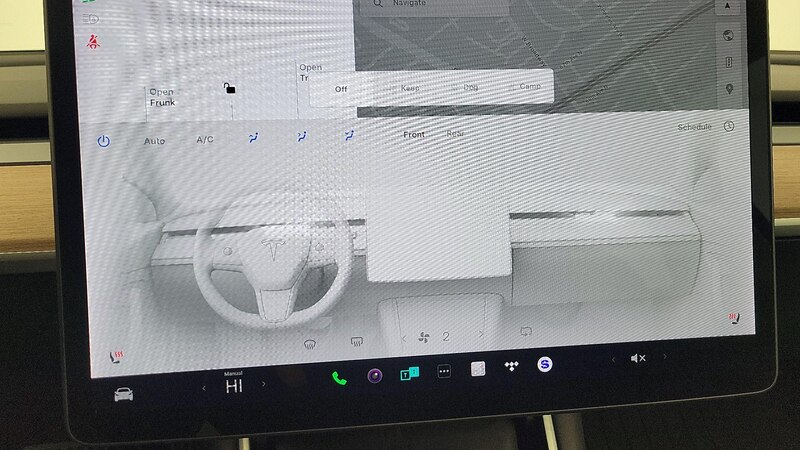Activate the rear window defrost icon
The image size is (800, 450).
[357, 341]
